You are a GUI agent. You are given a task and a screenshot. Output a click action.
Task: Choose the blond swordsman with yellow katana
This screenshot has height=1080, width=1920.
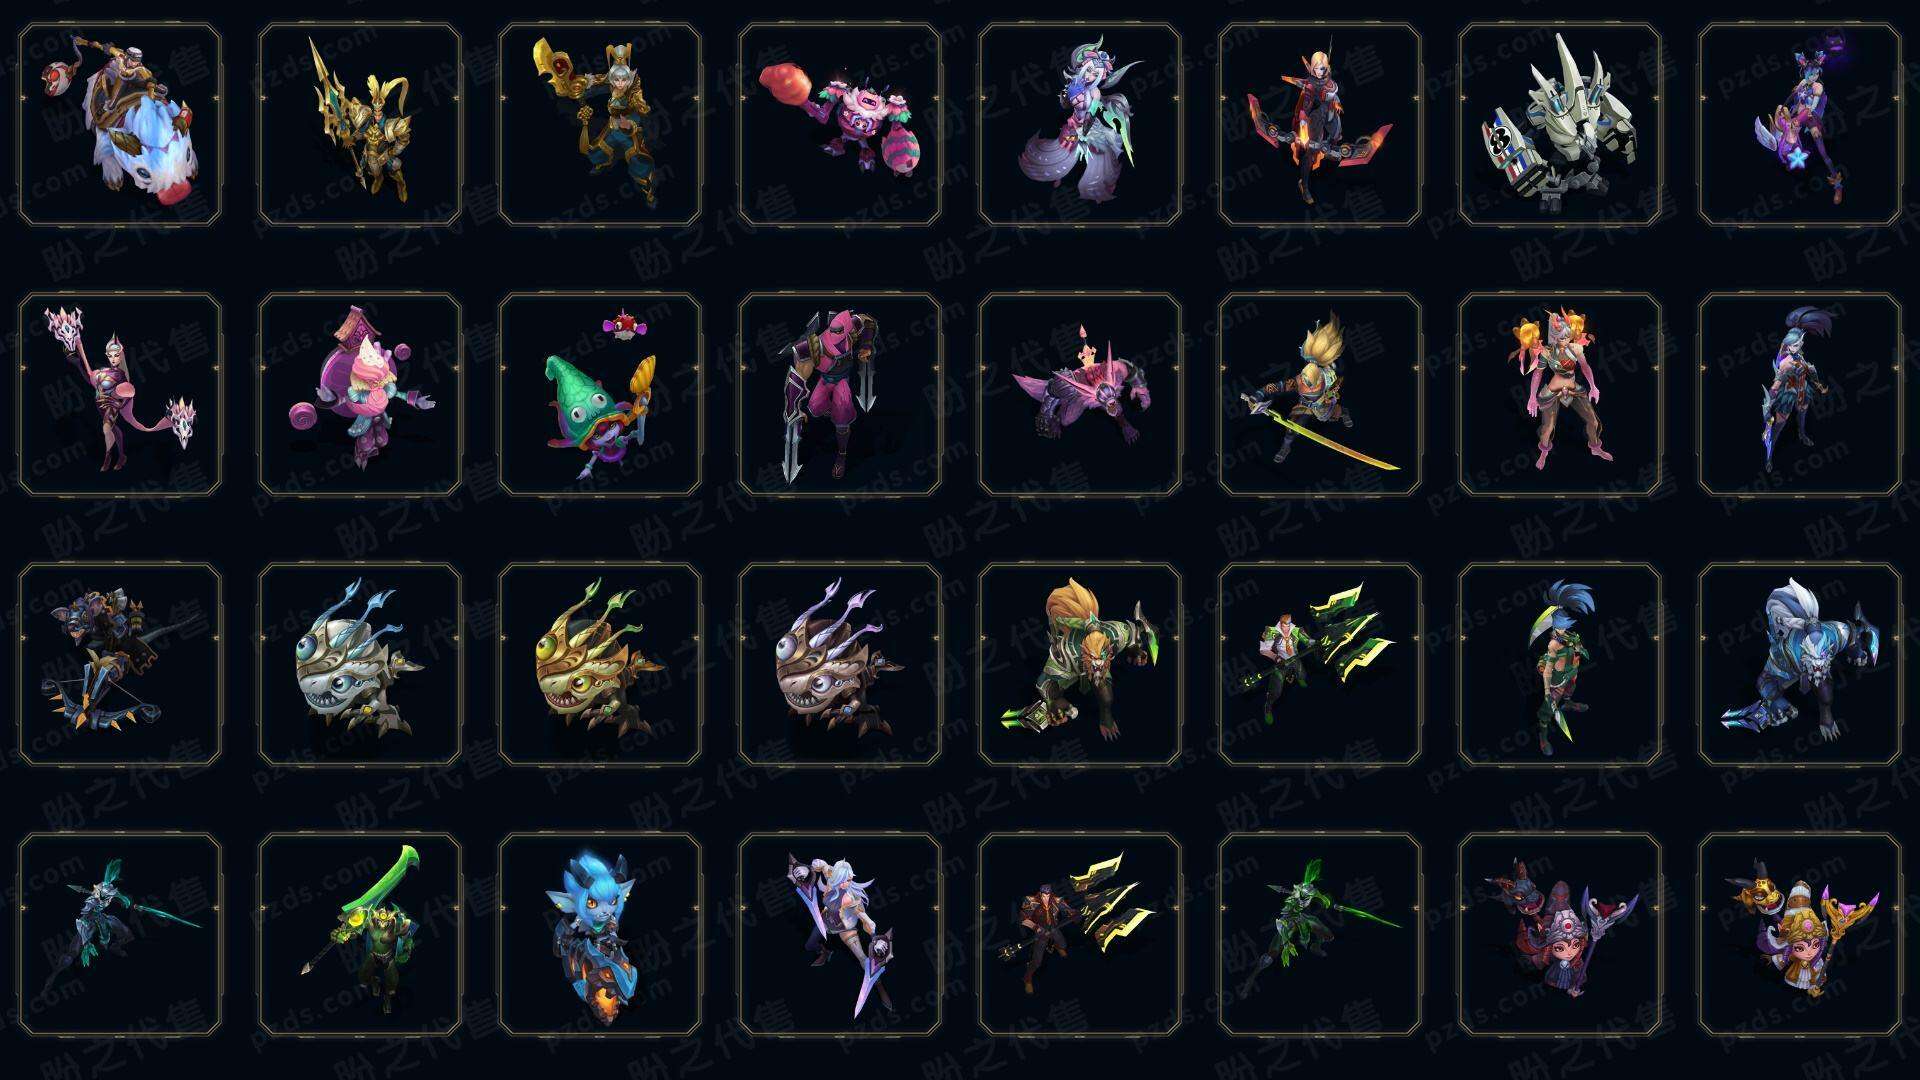pyautogui.click(x=1320, y=394)
